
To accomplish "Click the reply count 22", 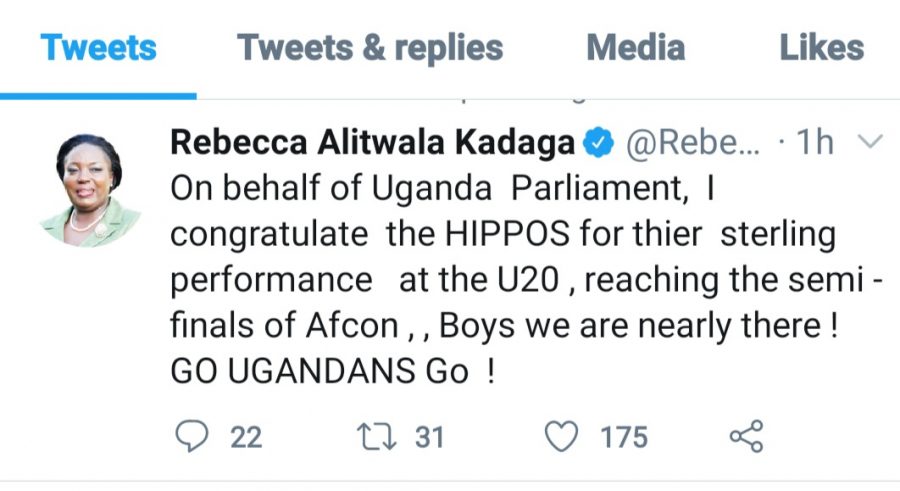I will pos(246,437).
